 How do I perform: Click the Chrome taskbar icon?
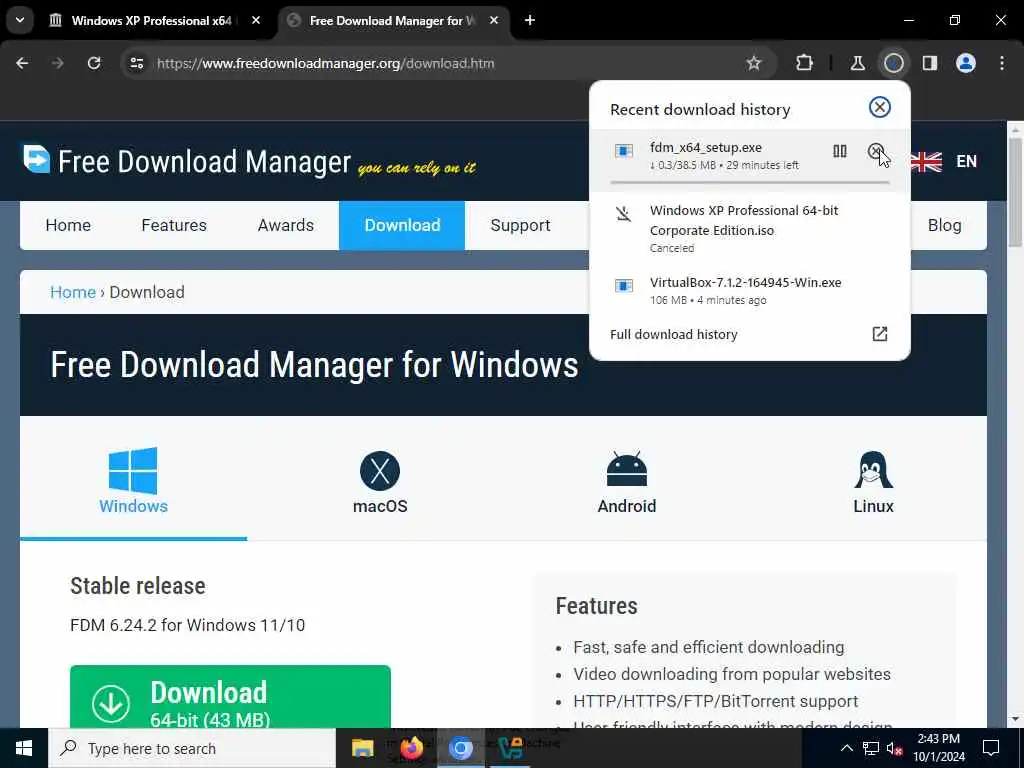[460, 748]
